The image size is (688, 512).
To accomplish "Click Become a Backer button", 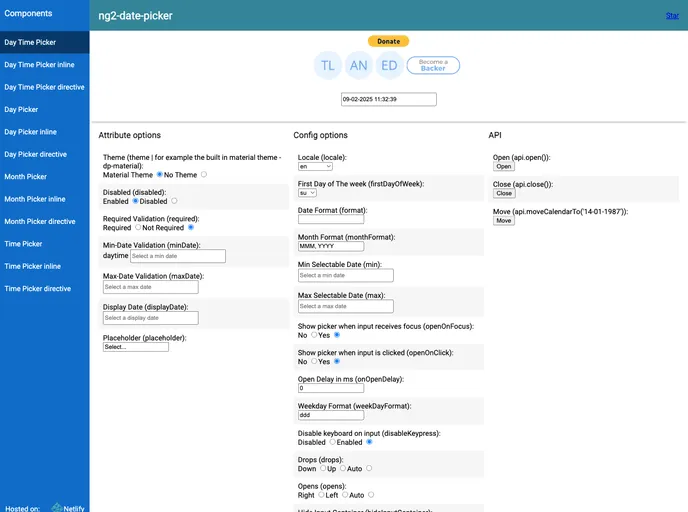I will 433,65.
